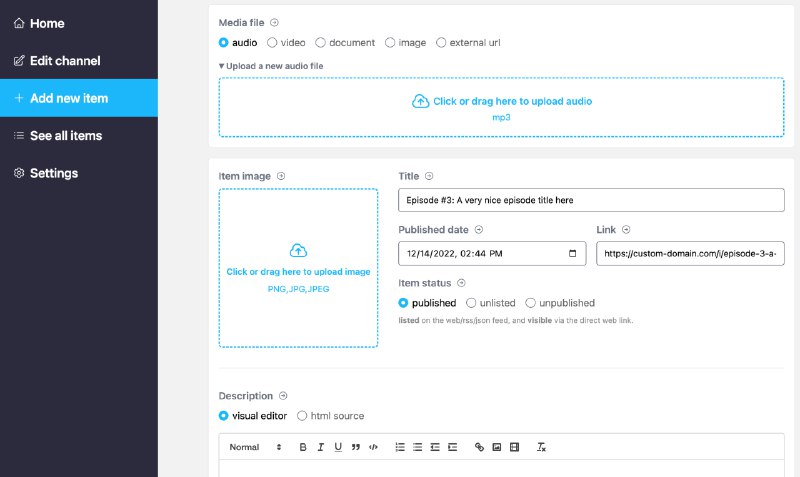Screen dimensions: 800x477
Task: Toggle italic formatting in editor
Action: (x=320, y=447)
